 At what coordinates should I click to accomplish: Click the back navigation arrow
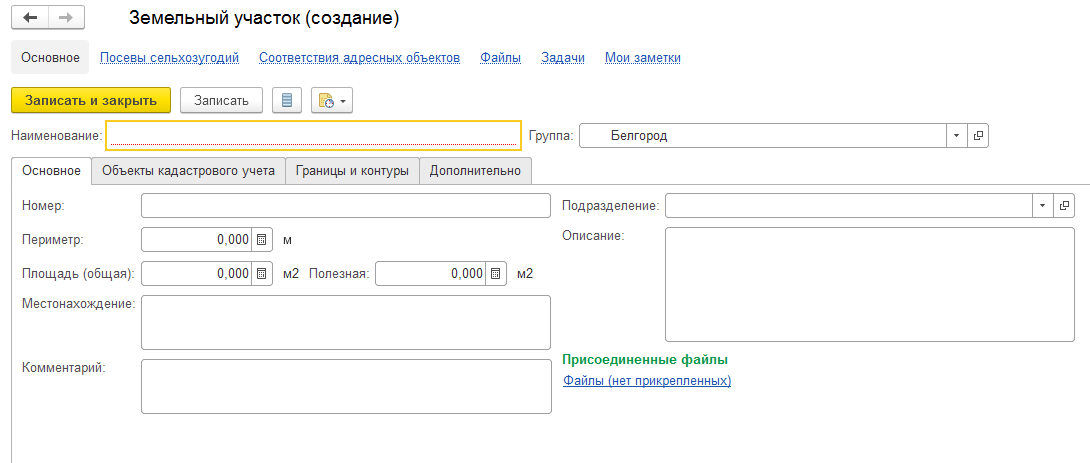click(x=29, y=19)
